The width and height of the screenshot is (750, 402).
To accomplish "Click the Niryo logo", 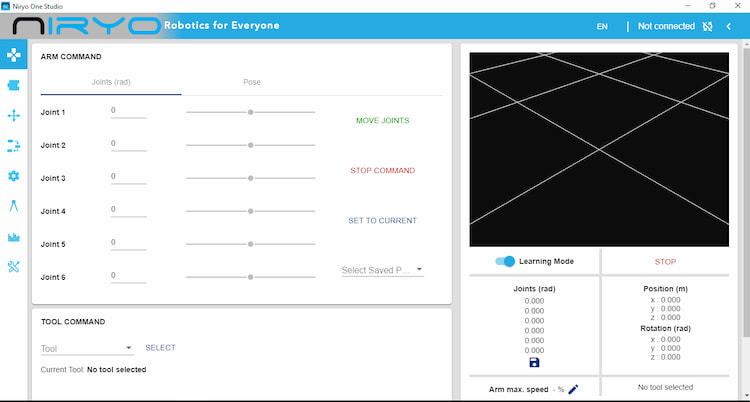I will (x=87, y=26).
